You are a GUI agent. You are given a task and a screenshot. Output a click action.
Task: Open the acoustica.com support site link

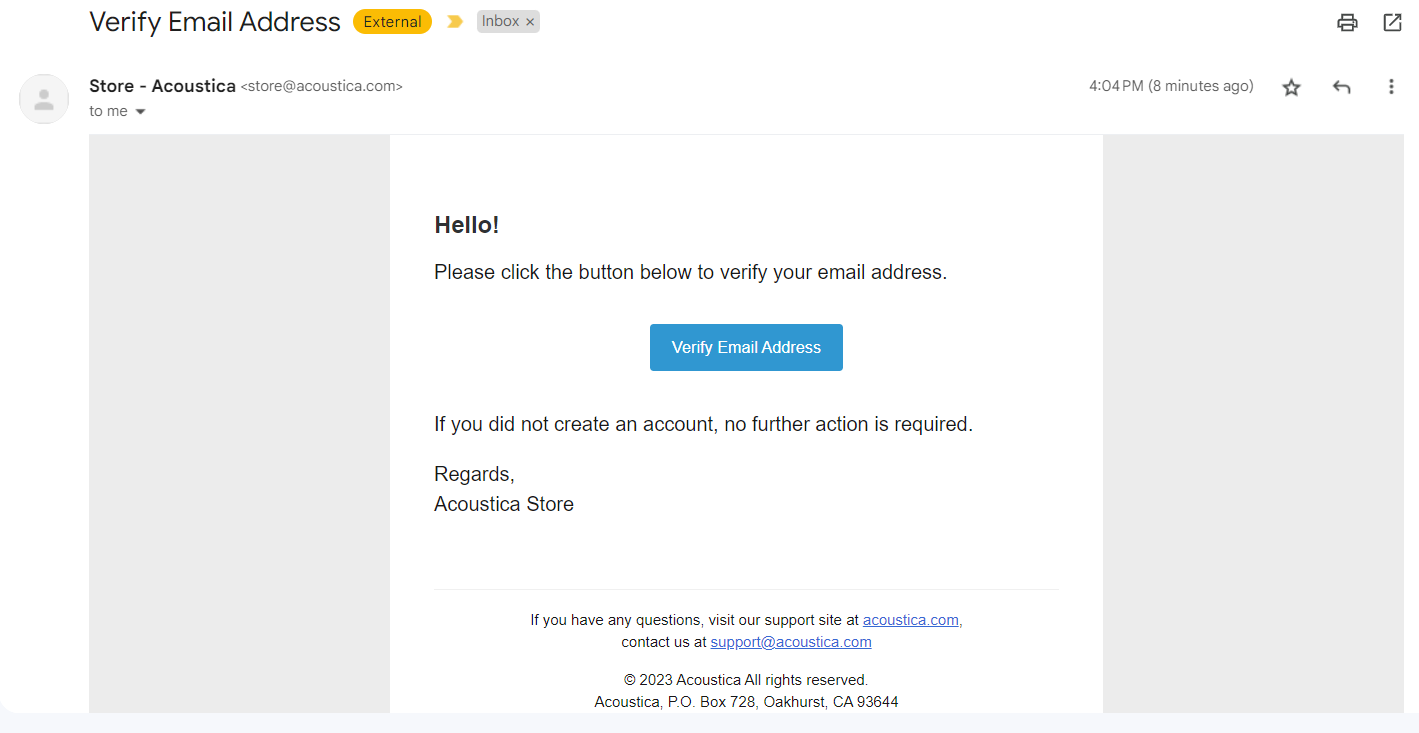click(x=910, y=620)
